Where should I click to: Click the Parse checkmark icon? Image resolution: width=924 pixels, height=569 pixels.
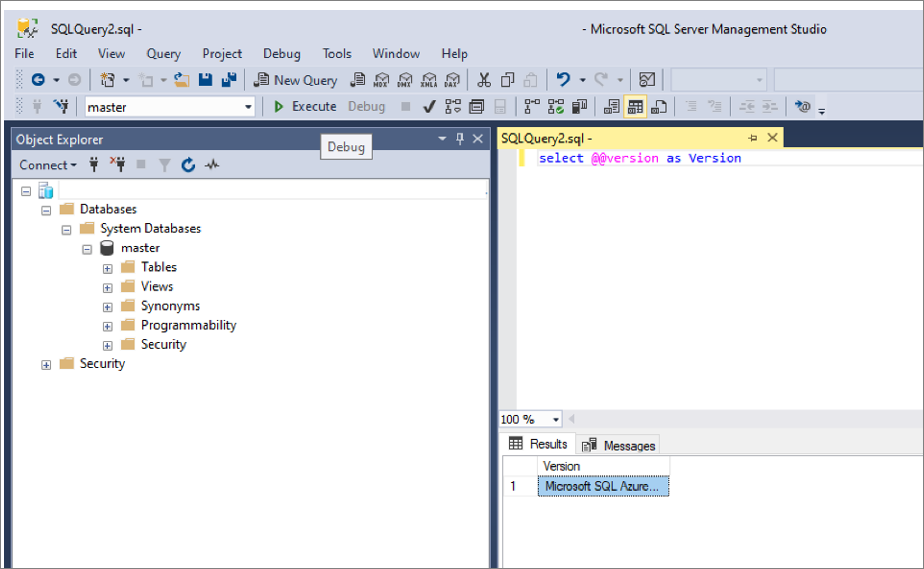pyautogui.click(x=428, y=106)
